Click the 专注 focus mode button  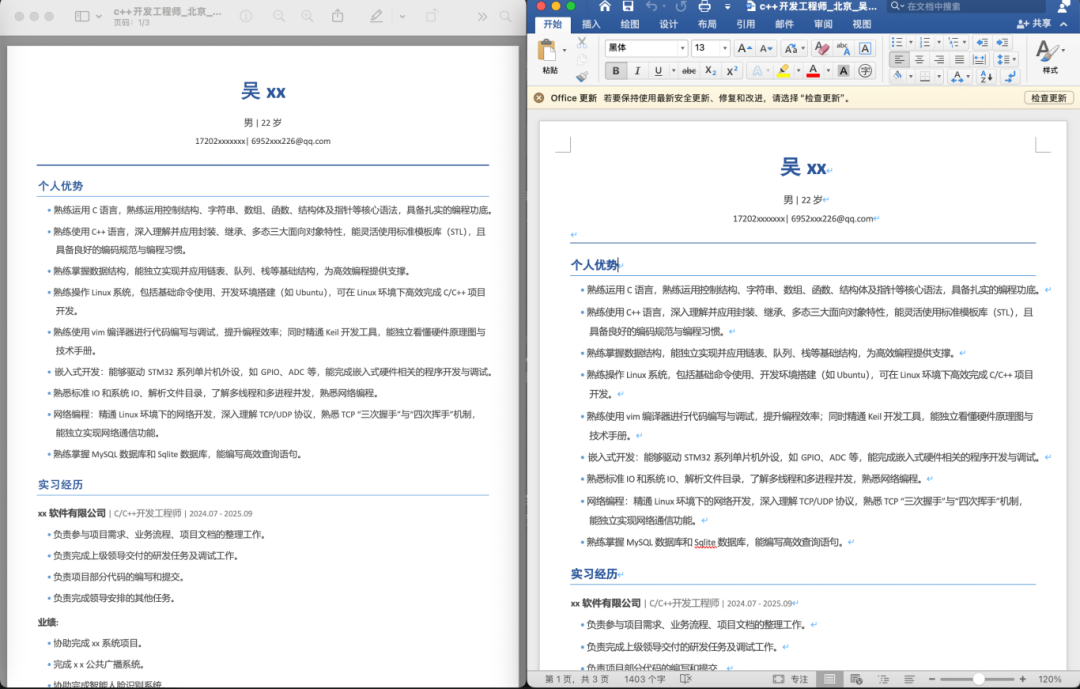click(791, 679)
